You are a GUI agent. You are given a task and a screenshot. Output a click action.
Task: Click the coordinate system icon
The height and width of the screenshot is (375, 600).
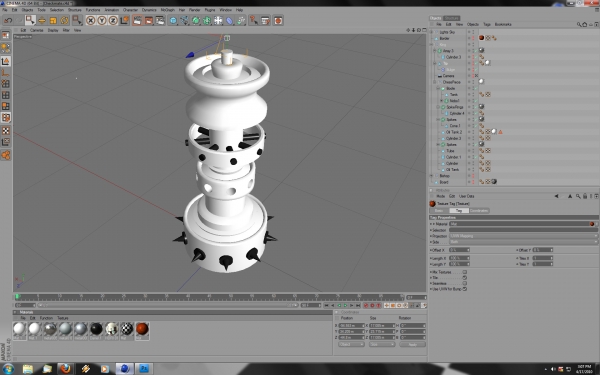[x=124, y=20]
